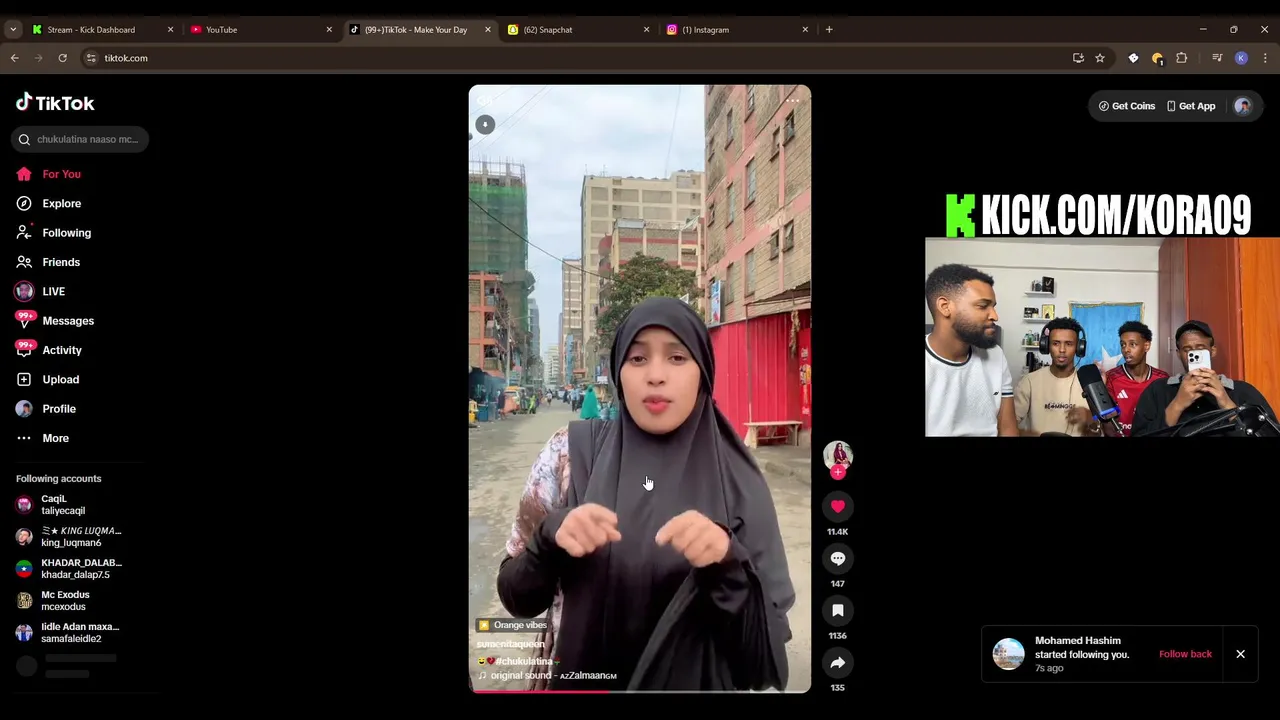The height and width of the screenshot is (720, 1280).
Task: Expand the More menu in sidebar
Action: tap(42, 438)
